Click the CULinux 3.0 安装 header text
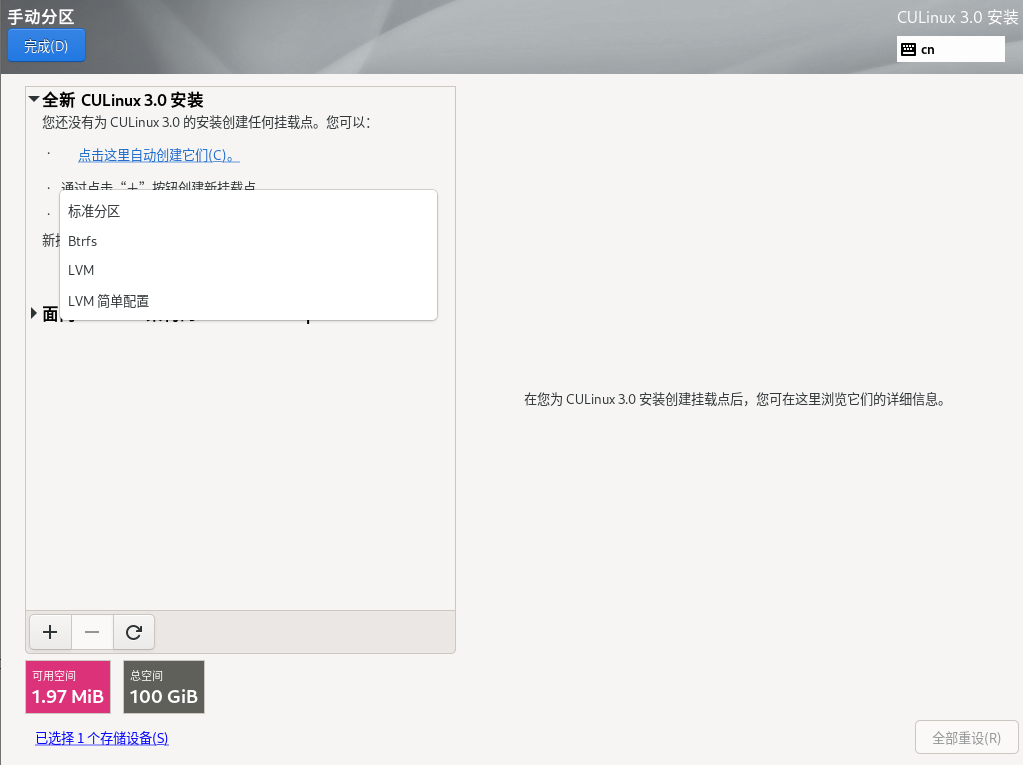The width and height of the screenshot is (1023, 765). [957, 18]
